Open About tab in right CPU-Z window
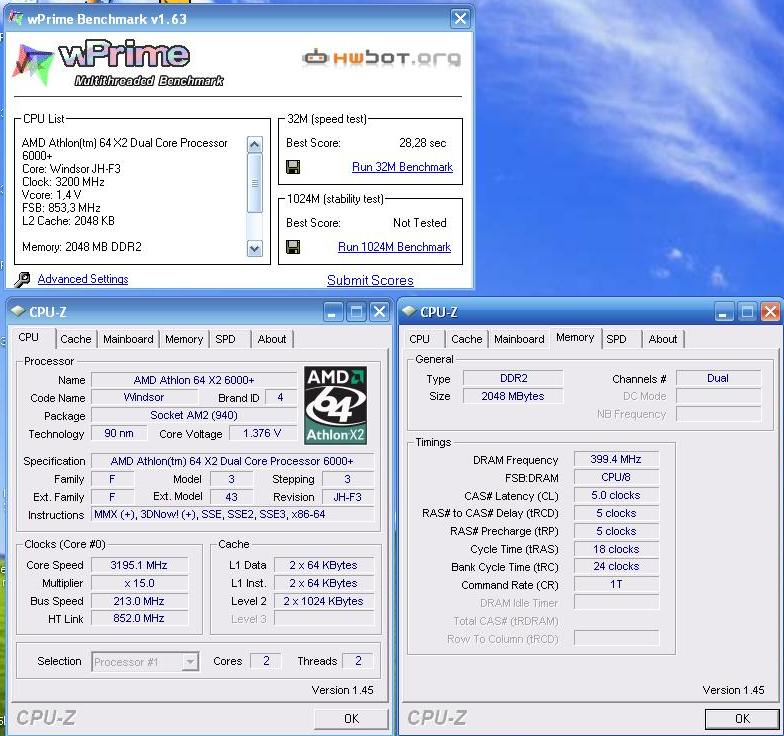Image resolution: width=784 pixels, height=736 pixels. pos(662,339)
